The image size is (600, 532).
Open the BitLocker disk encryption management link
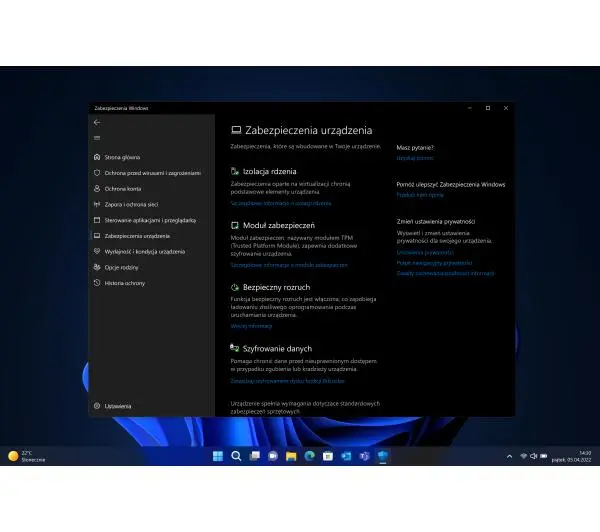(287, 381)
